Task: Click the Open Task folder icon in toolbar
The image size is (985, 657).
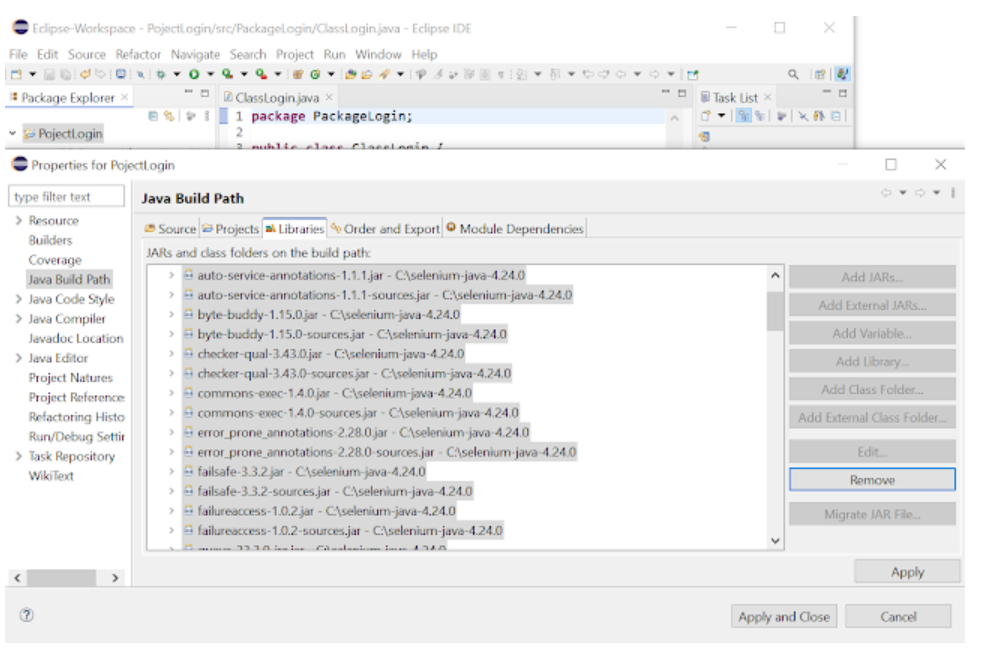Action: (367, 74)
